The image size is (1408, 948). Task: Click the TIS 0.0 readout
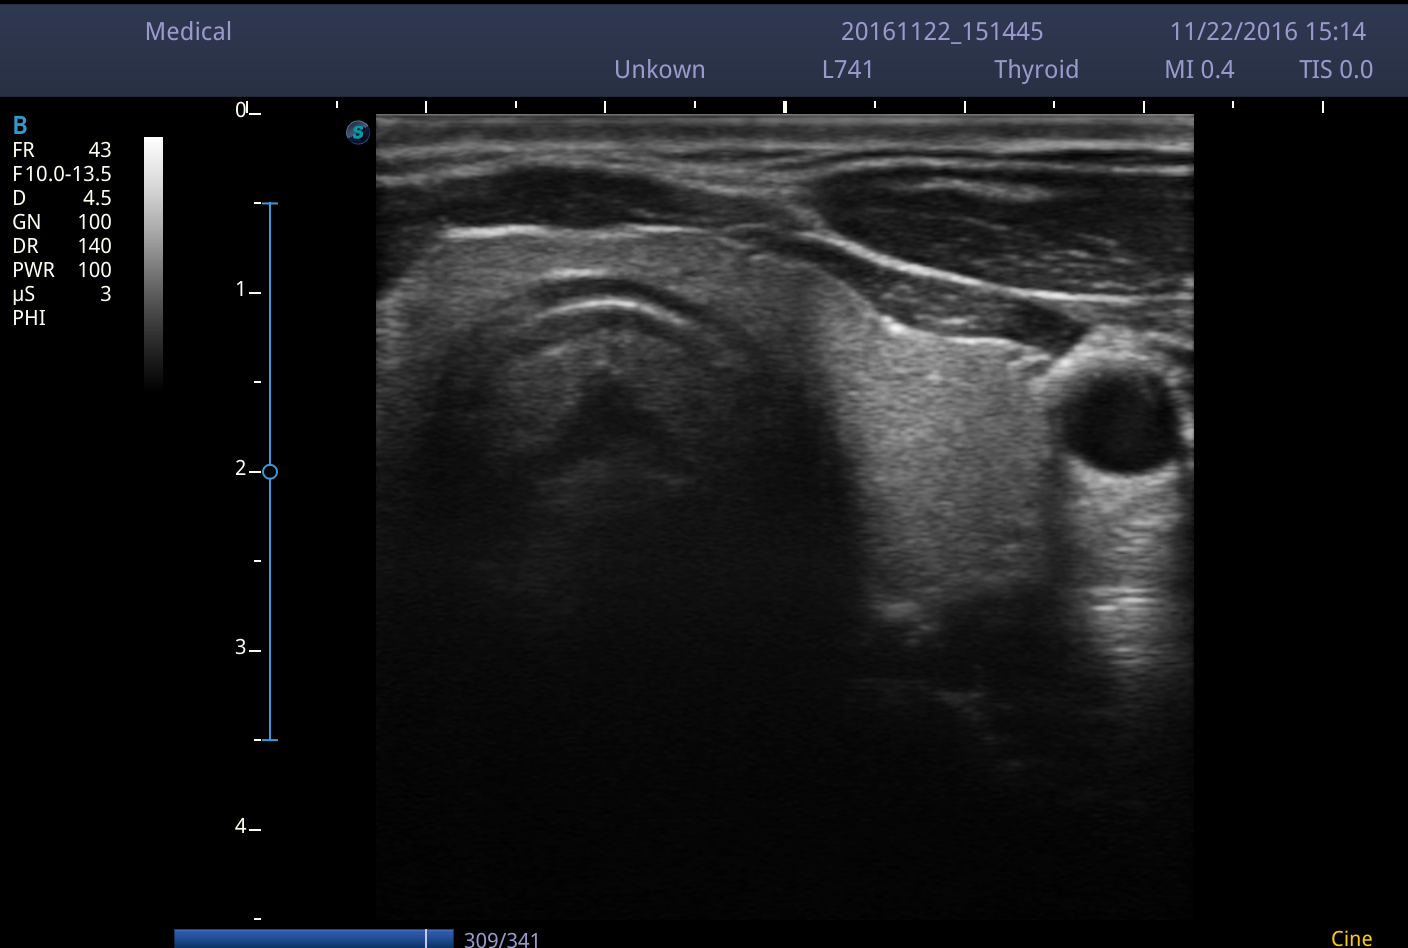(1336, 70)
